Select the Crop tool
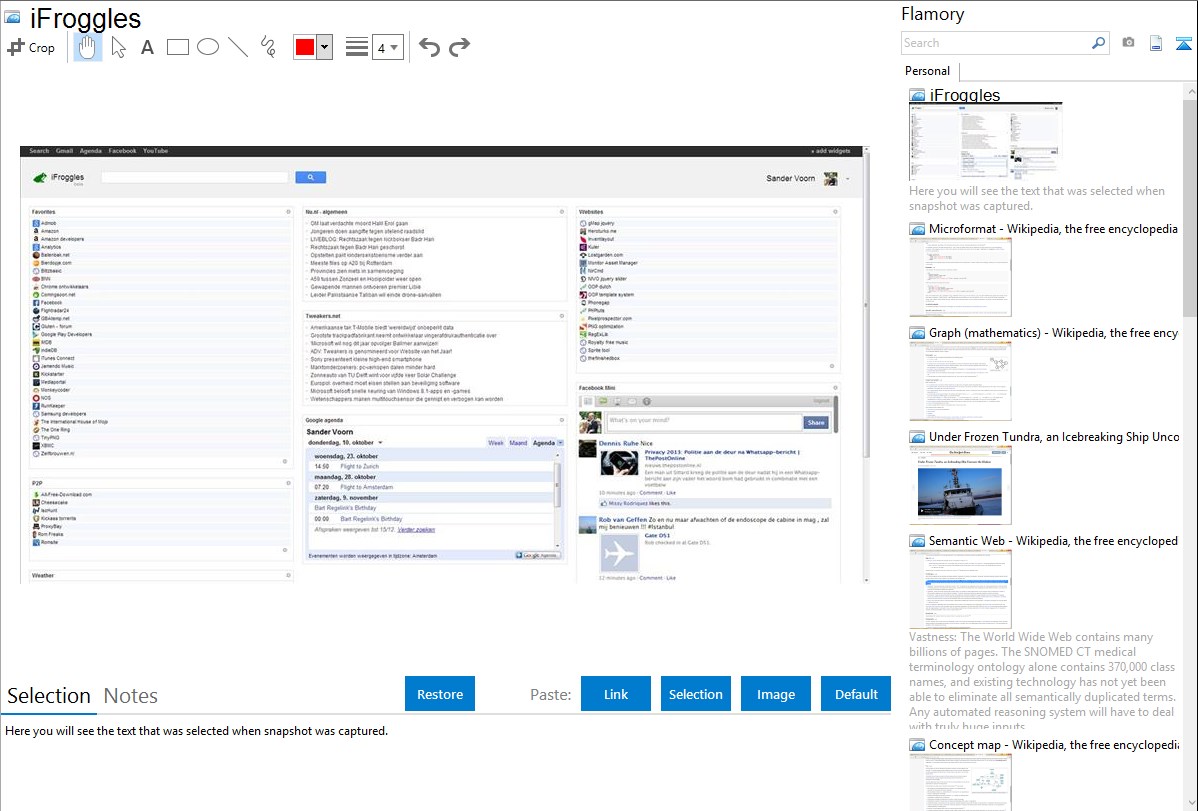The height and width of the screenshot is (811, 1198). (31, 47)
